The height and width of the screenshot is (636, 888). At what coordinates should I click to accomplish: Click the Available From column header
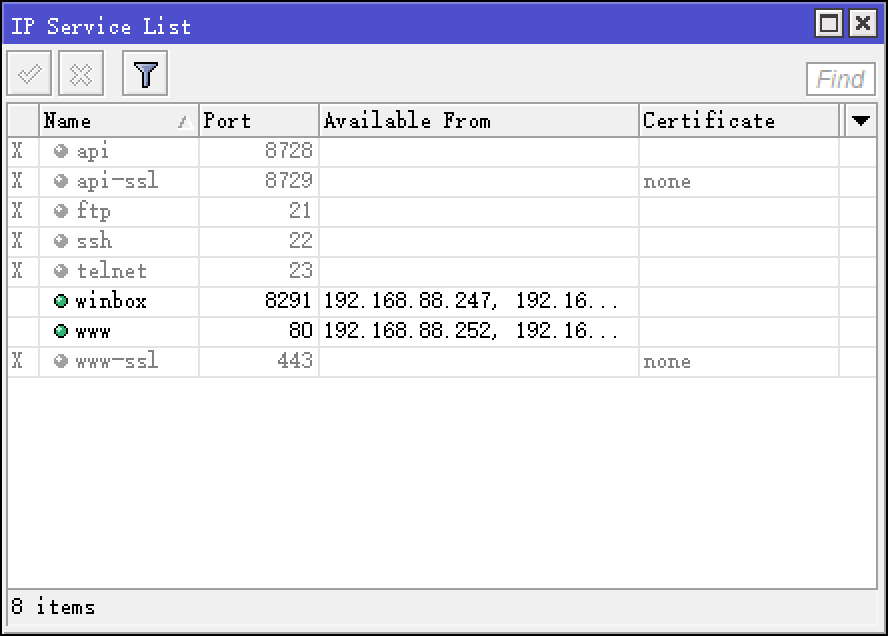tap(478, 121)
